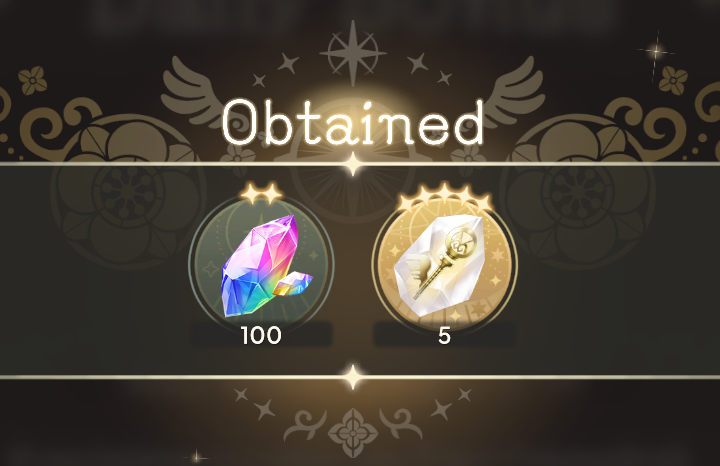Click the two-star rarity above rainbow crystal
720x466 pixels.
(261, 193)
